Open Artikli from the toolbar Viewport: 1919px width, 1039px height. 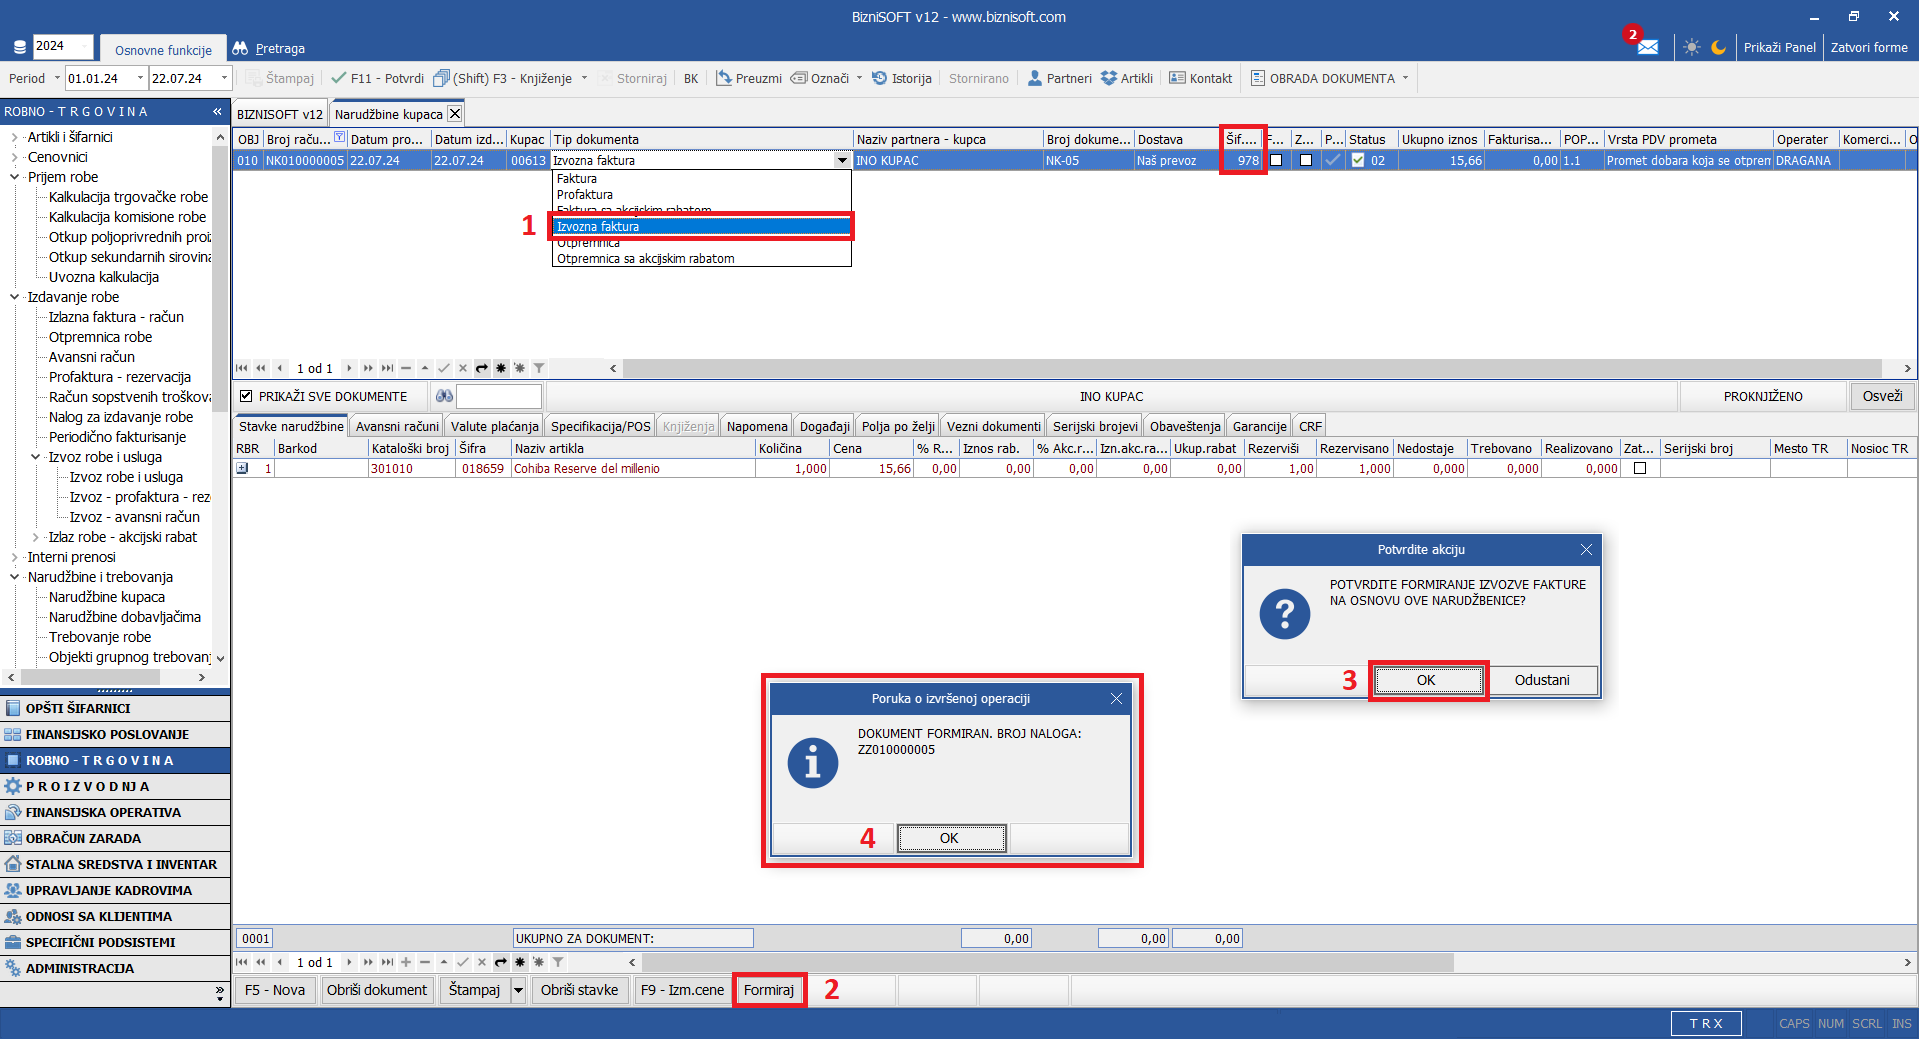[1127, 78]
